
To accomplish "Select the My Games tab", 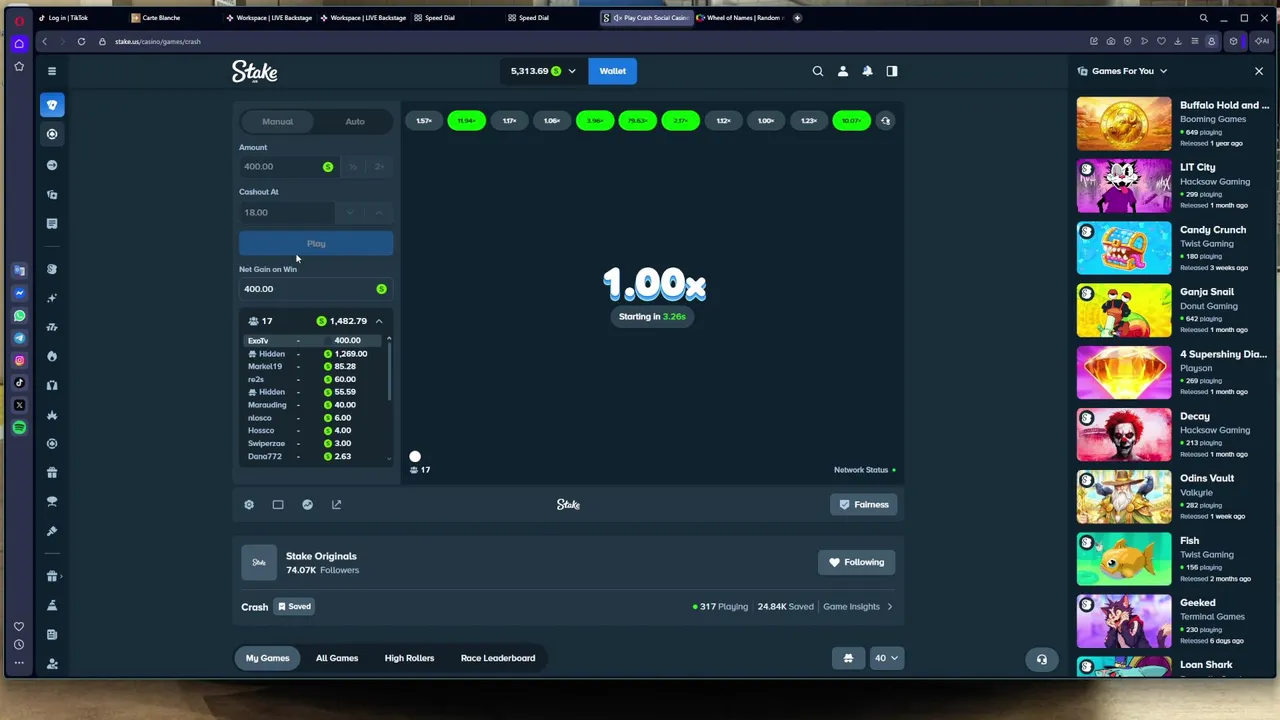I will point(267,658).
